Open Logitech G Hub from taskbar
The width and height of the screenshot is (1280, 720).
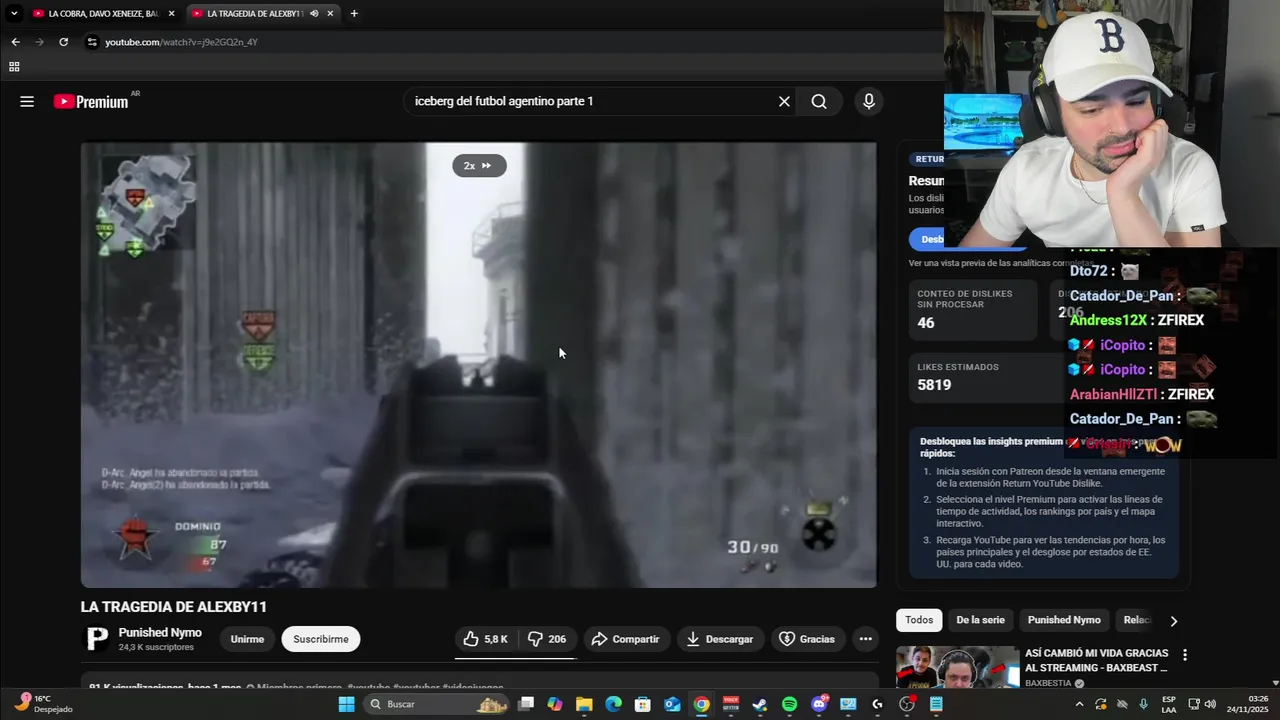tap(877, 704)
